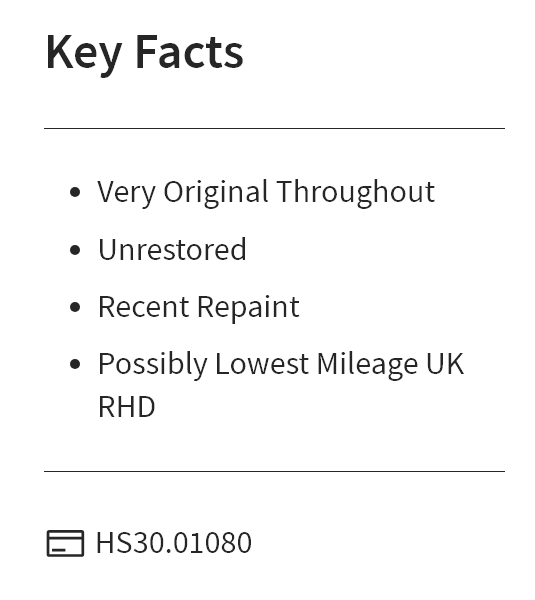Click the word Facts in the heading

[x=189, y=52]
